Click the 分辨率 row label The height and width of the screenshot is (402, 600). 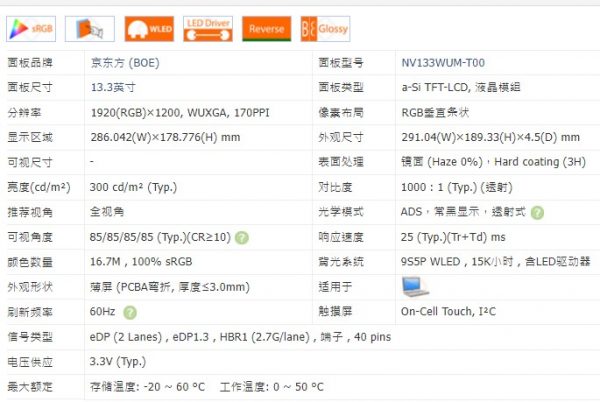(24, 112)
